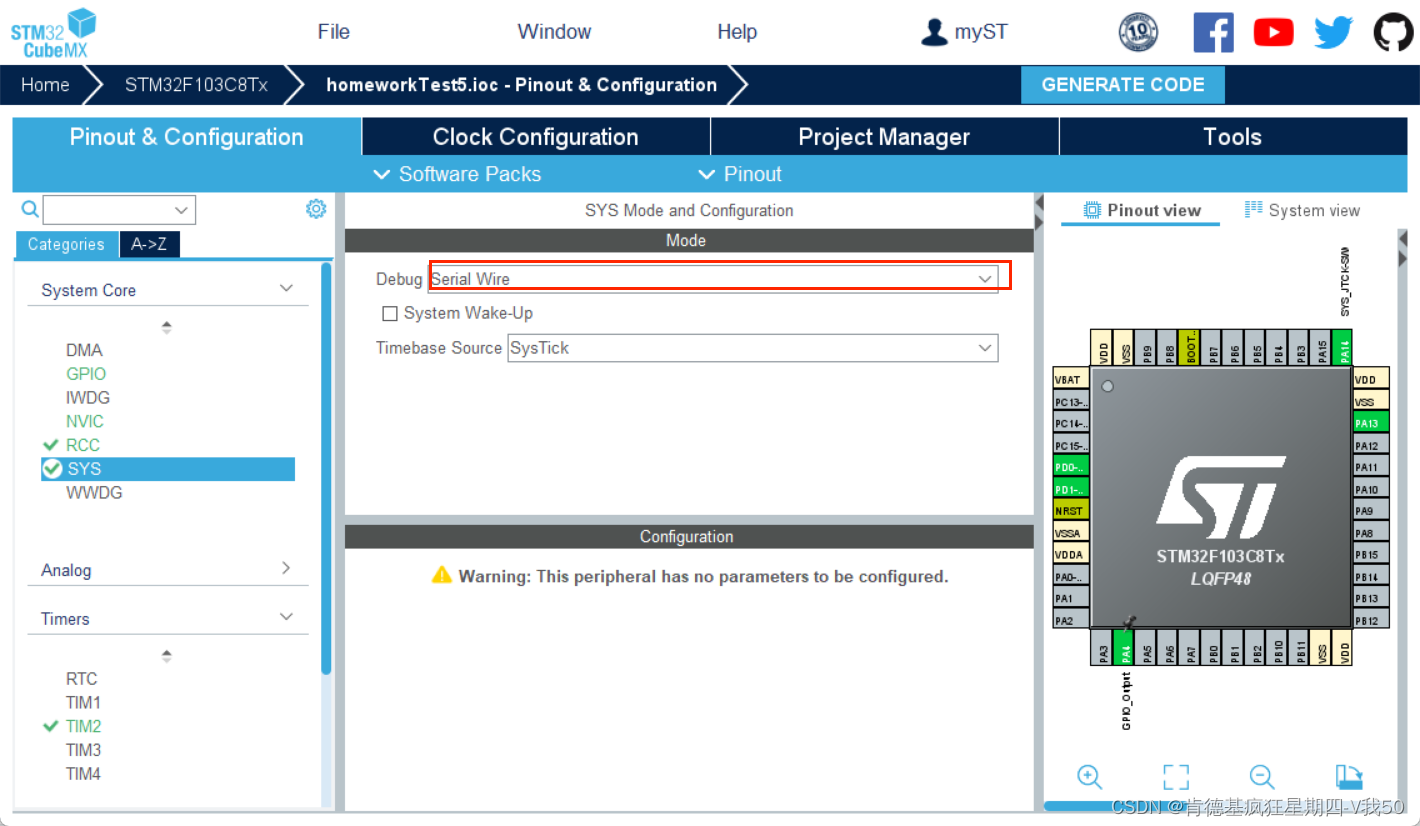Select the green PA13 pin
The height and width of the screenshot is (826, 1420).
pyautogui.click(x=1371, y=423)
